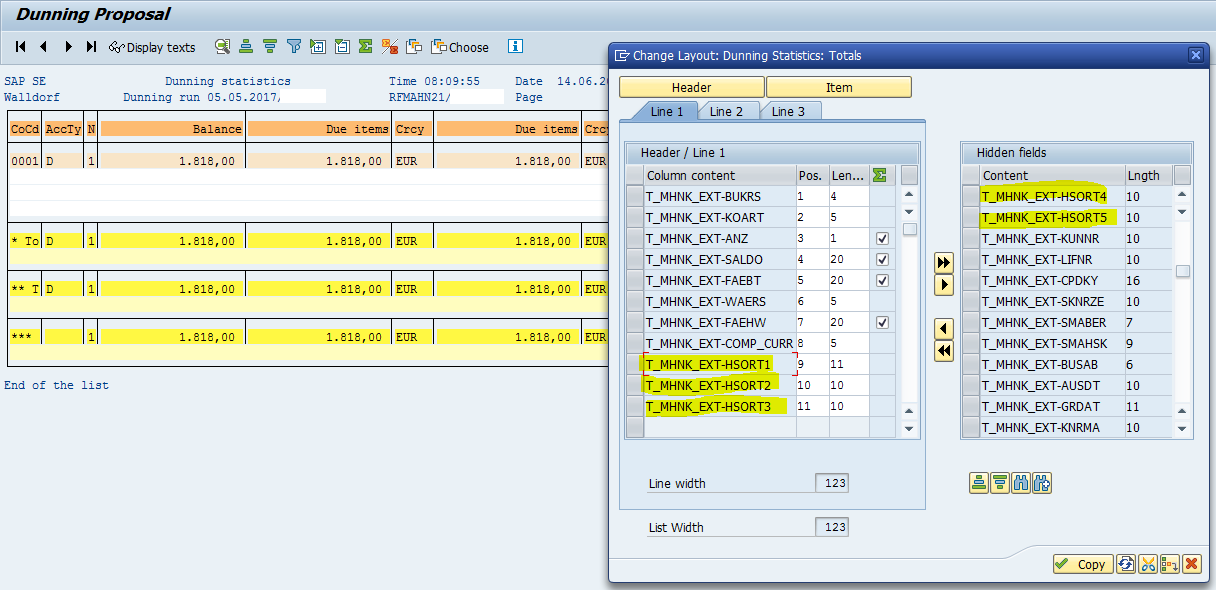Select T_MHNK_EXT-HSORT2 column content cell
Viewport: 1216px width, 590px height.
(x=720, y=386)
